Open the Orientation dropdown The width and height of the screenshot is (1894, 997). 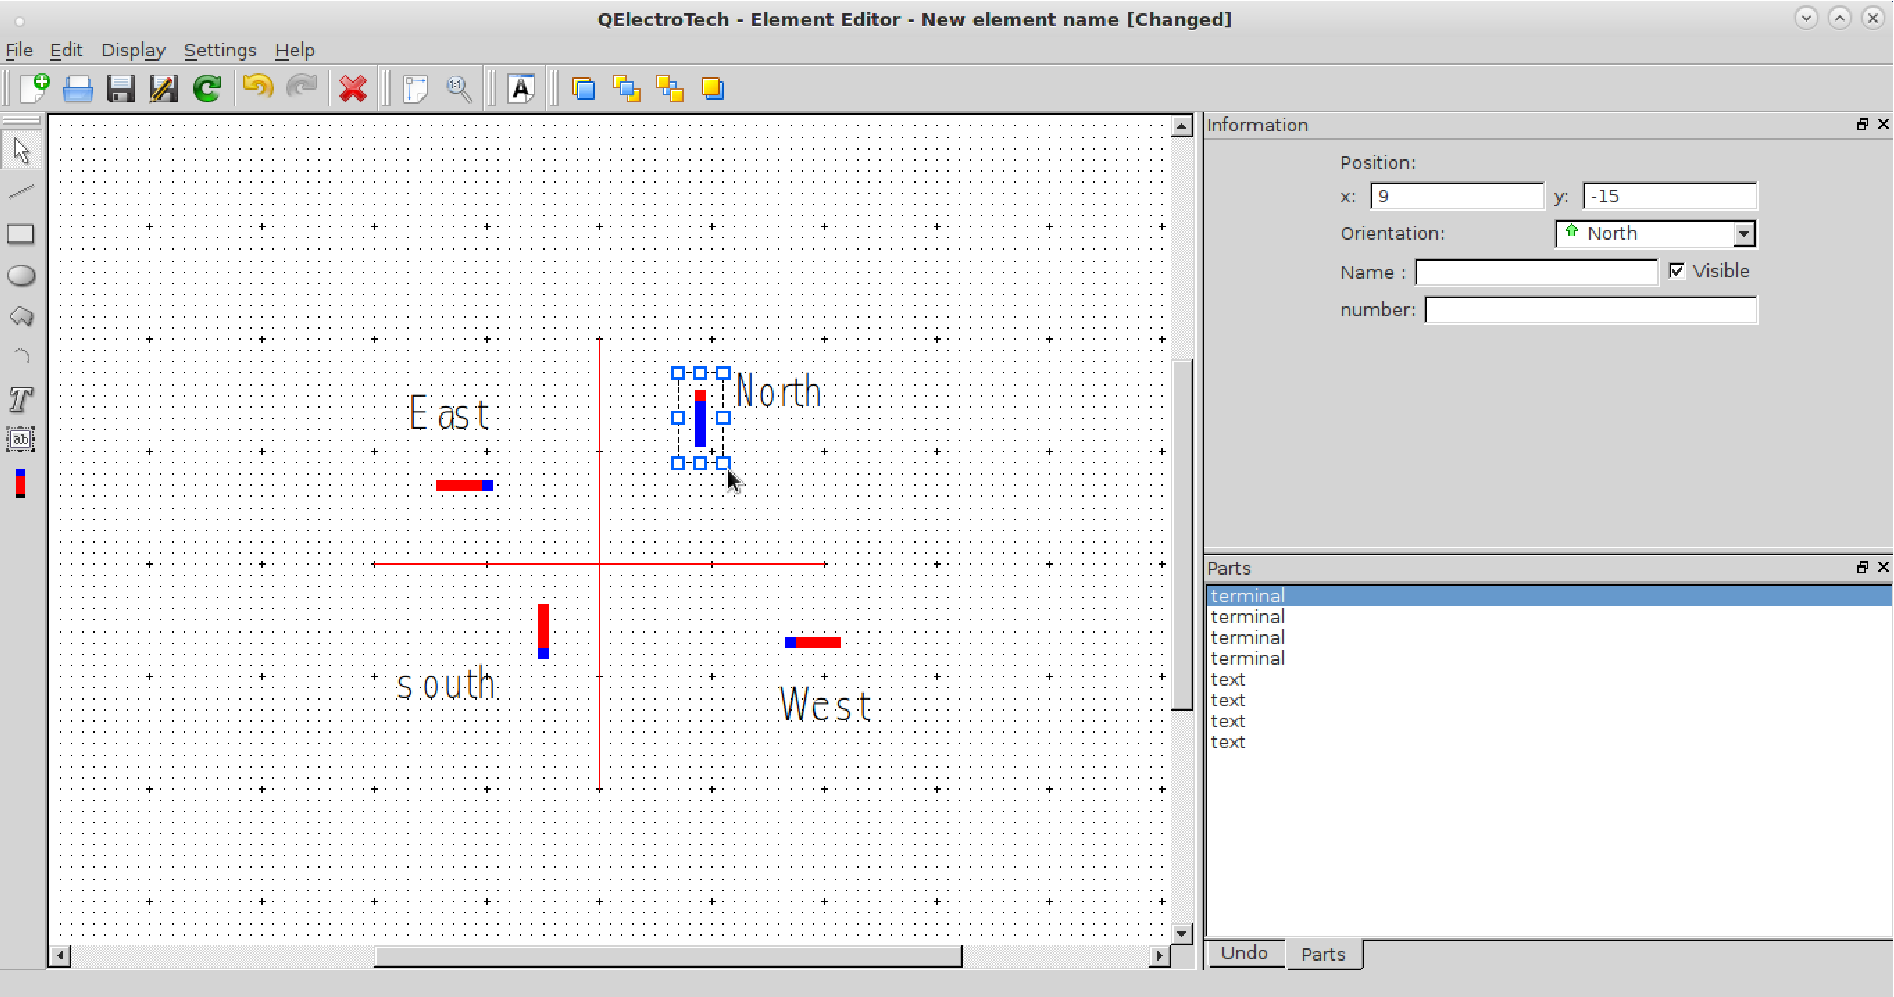click(x=1655, y=234)
